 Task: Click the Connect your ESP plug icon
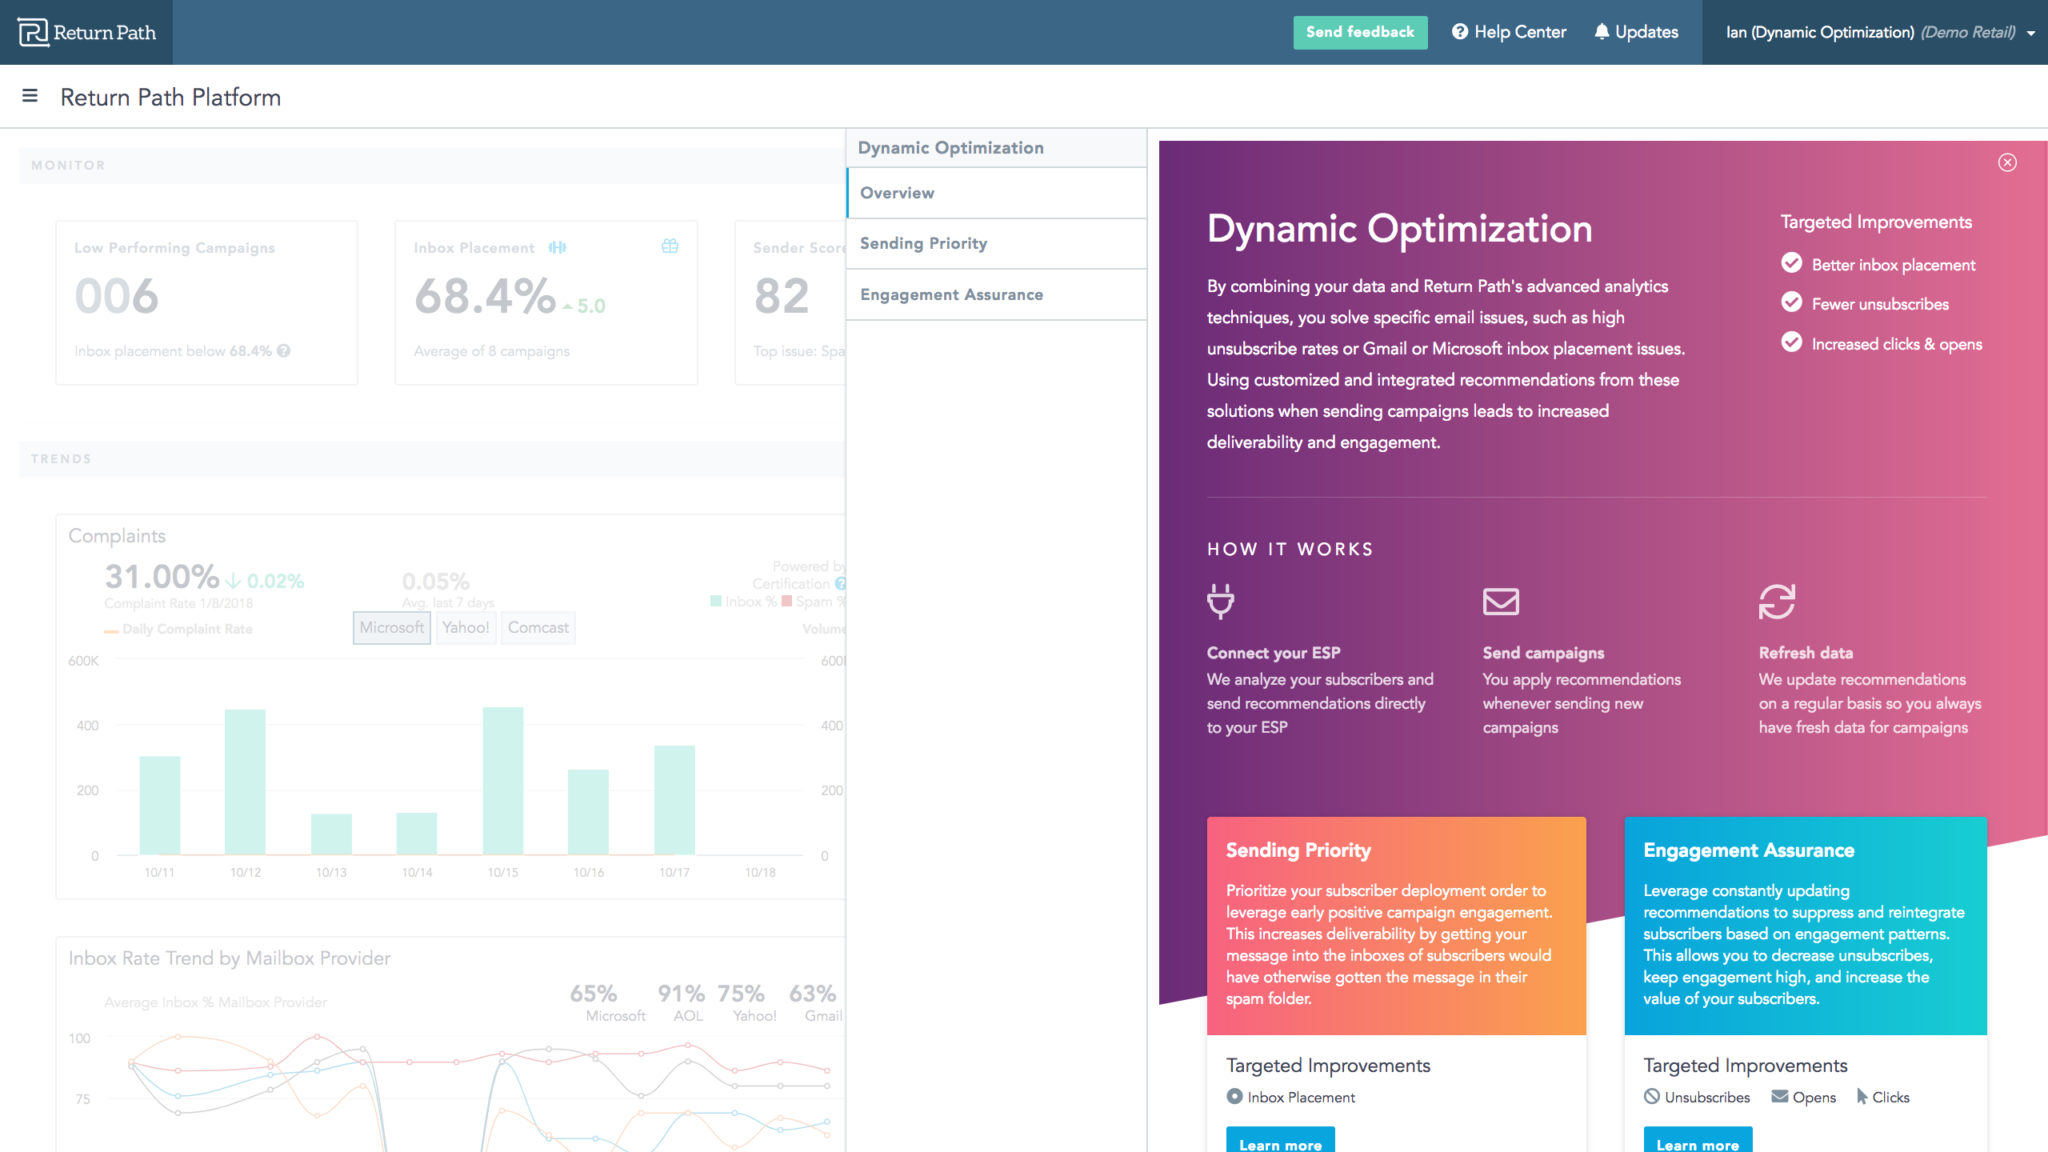coord(1220,601)
